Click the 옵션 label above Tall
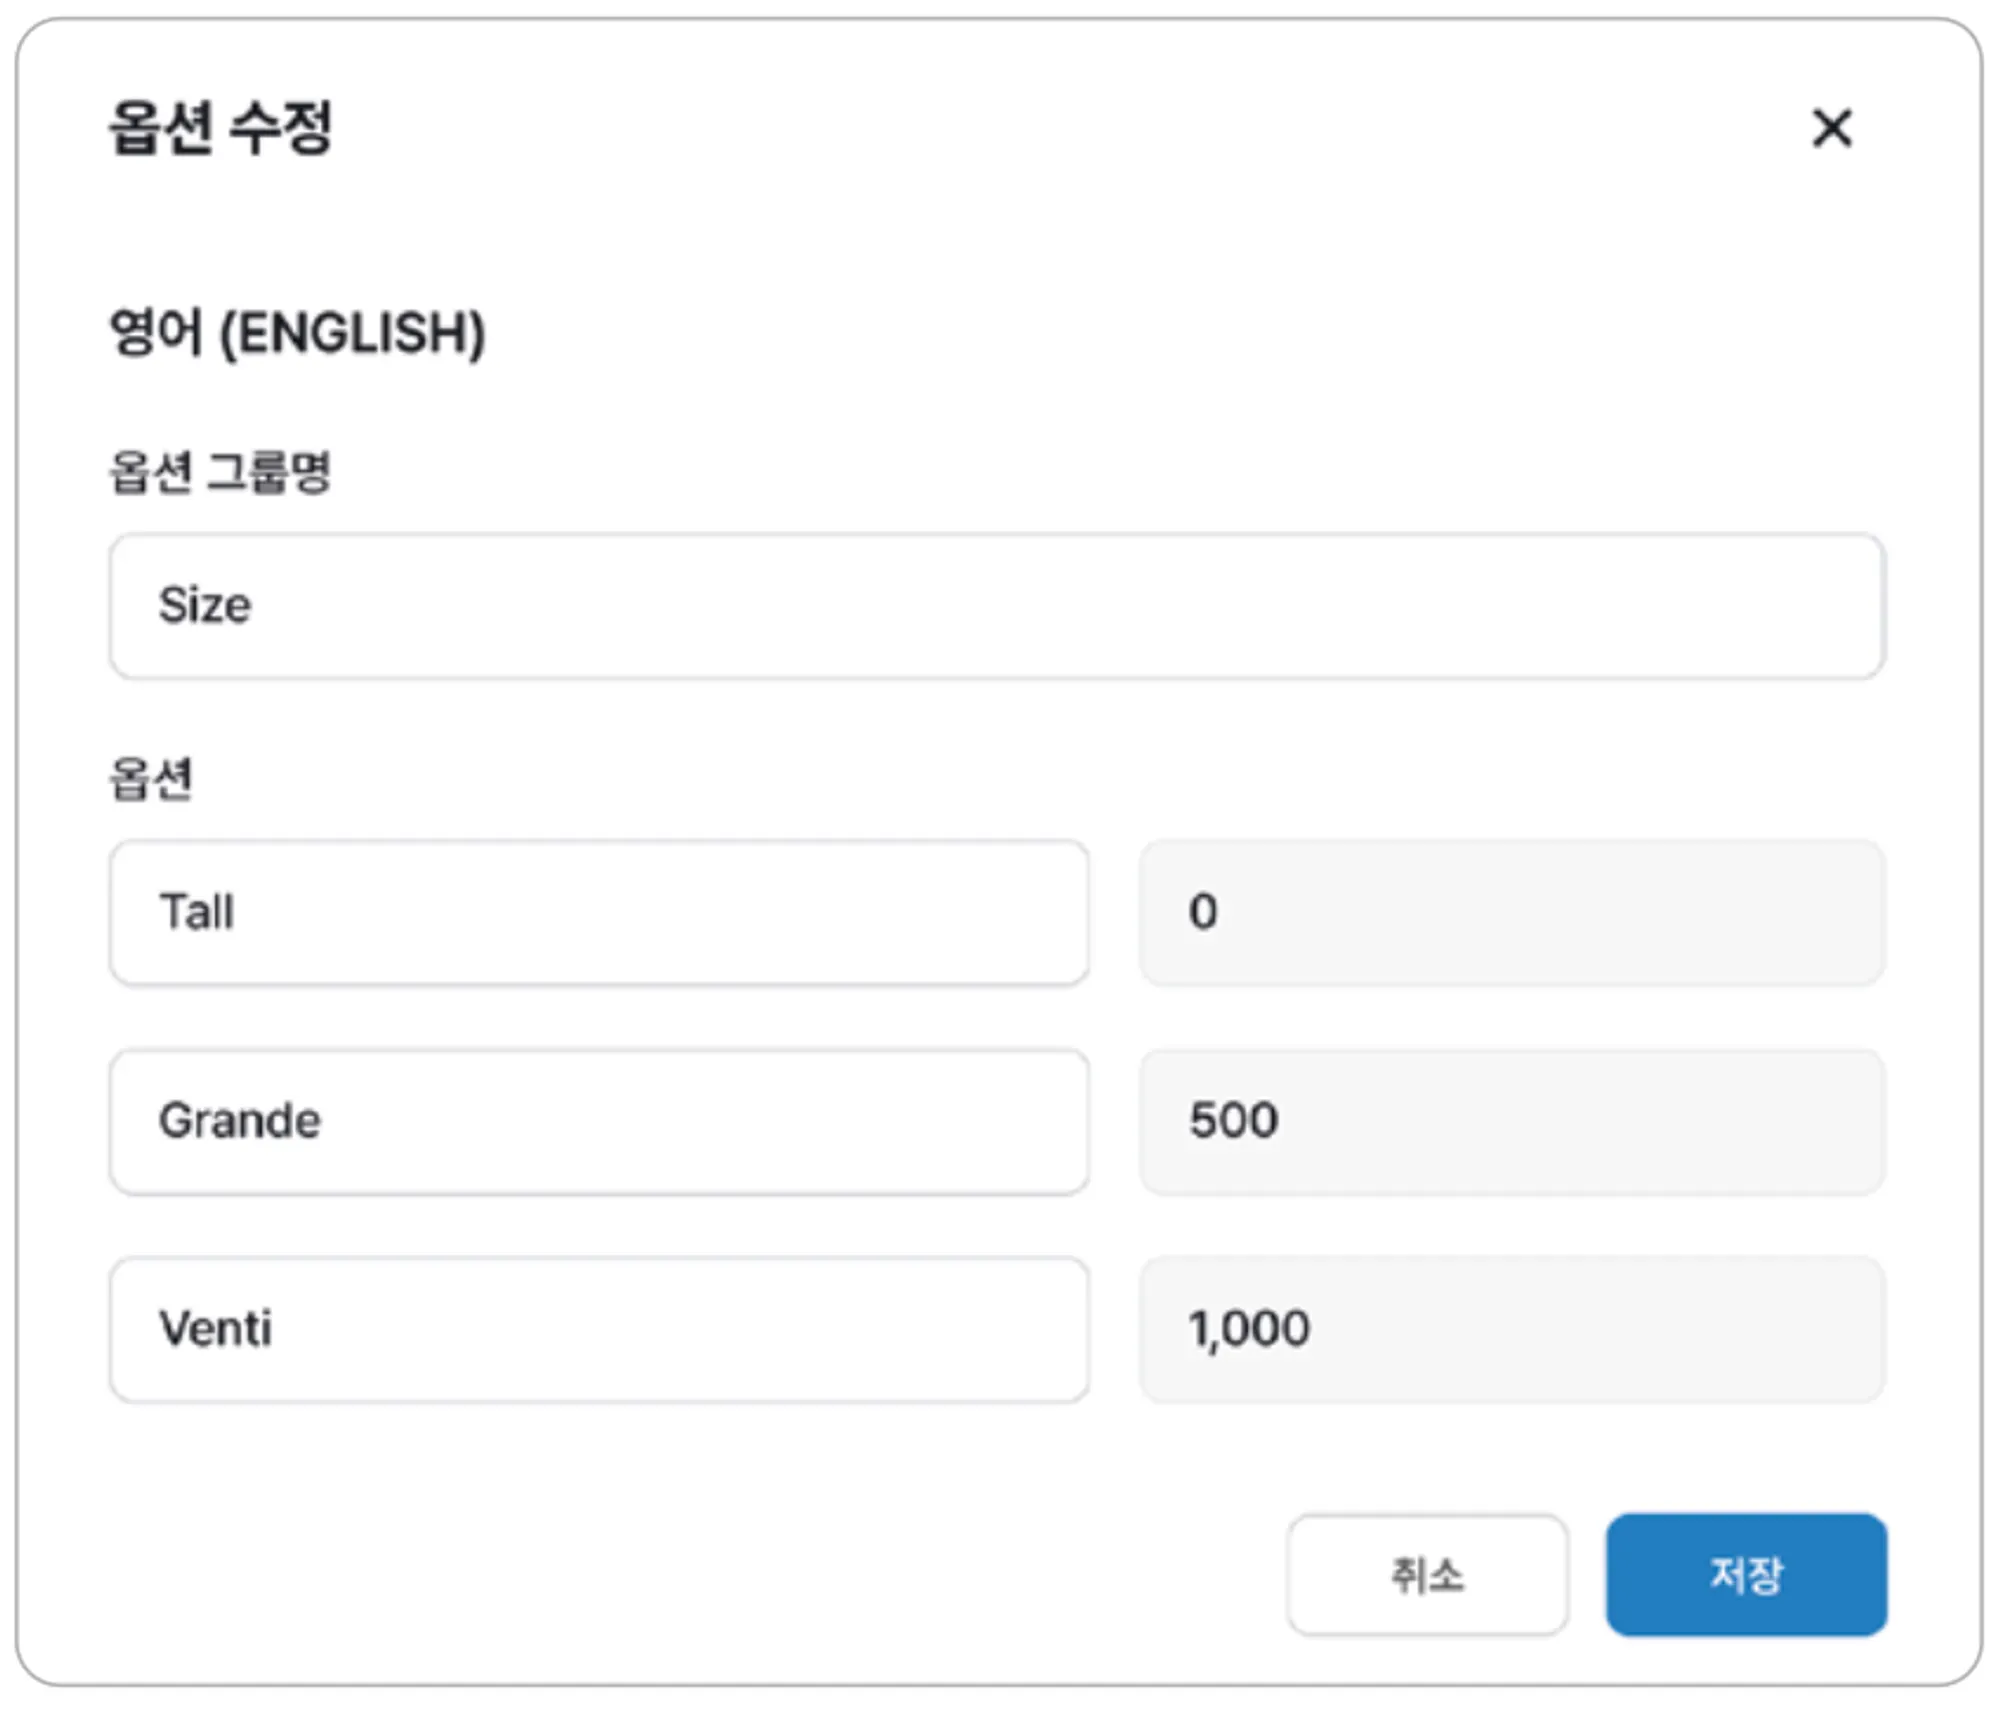The width and height of the screenshot is (2000, 1717). (x=150, y=778)
